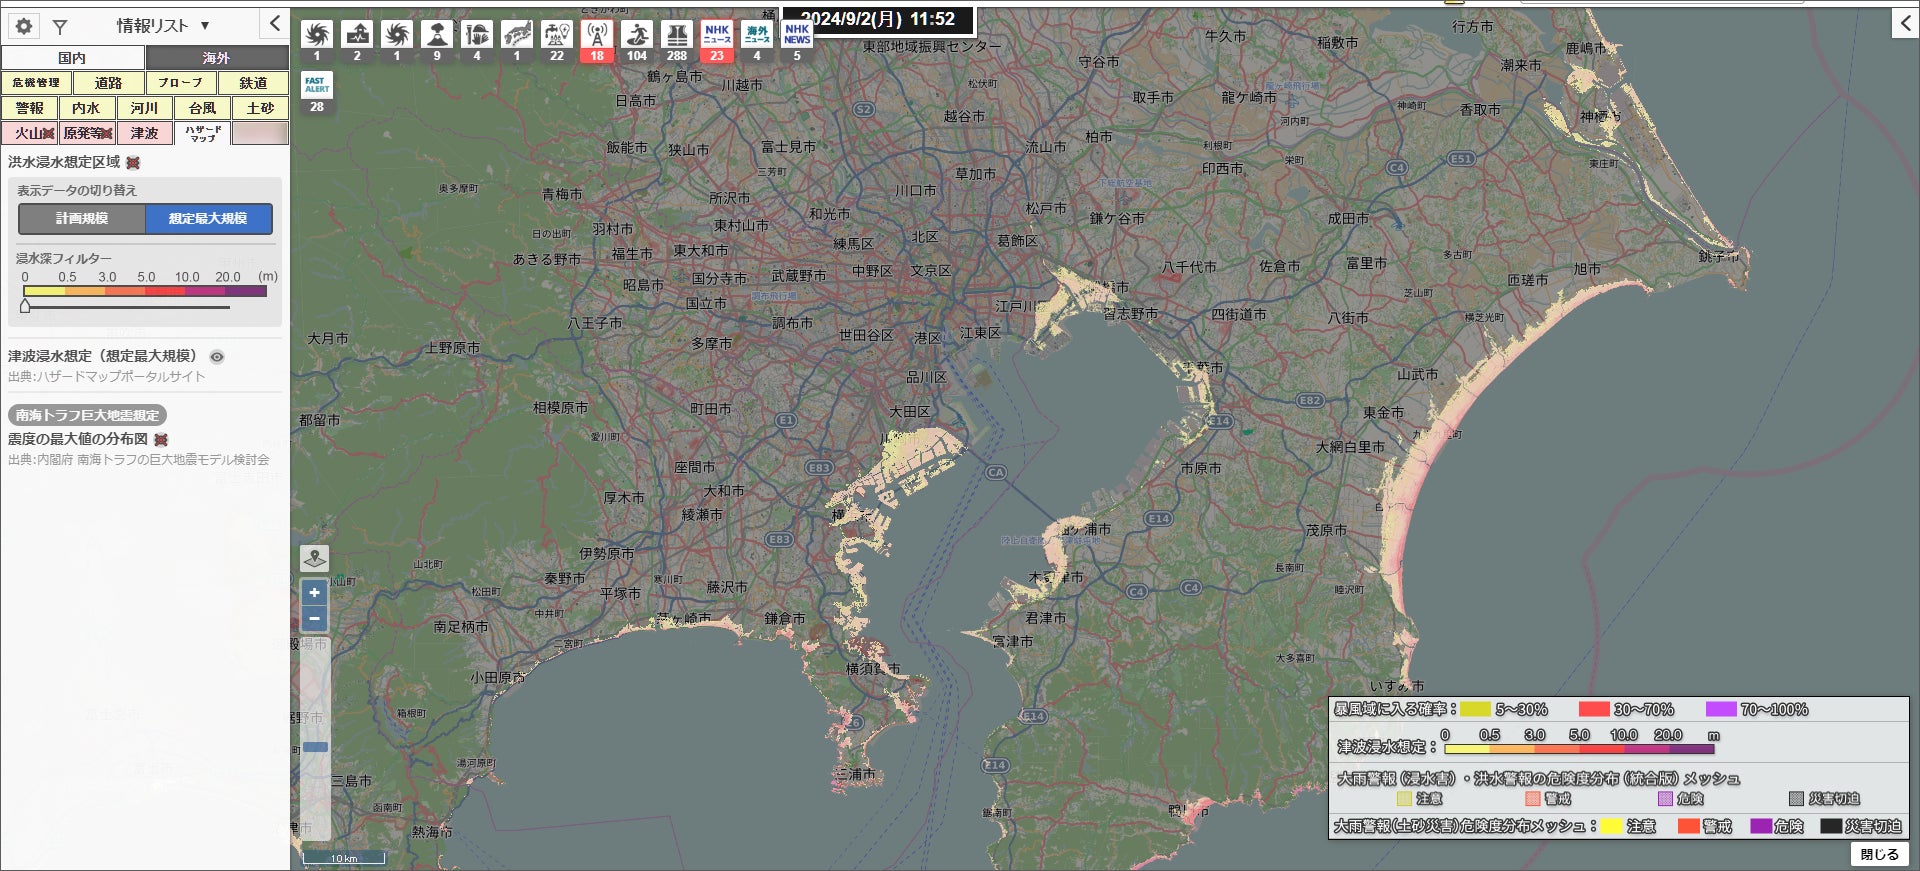Collapse the left information panel chevron
This screenshot has width=1920, height=871.
click(x=275, y=24)
